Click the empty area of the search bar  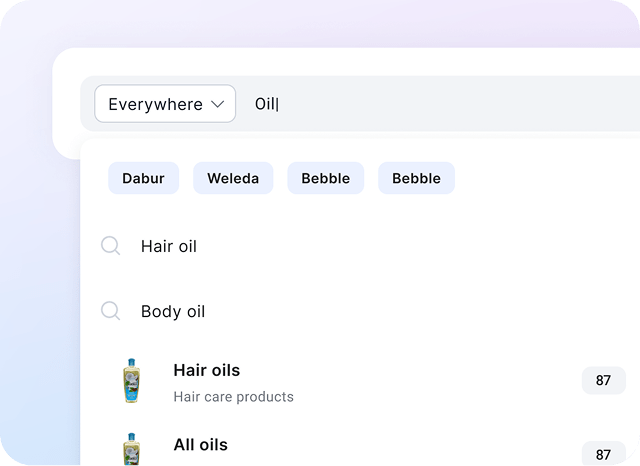click(x=457, y=104)
